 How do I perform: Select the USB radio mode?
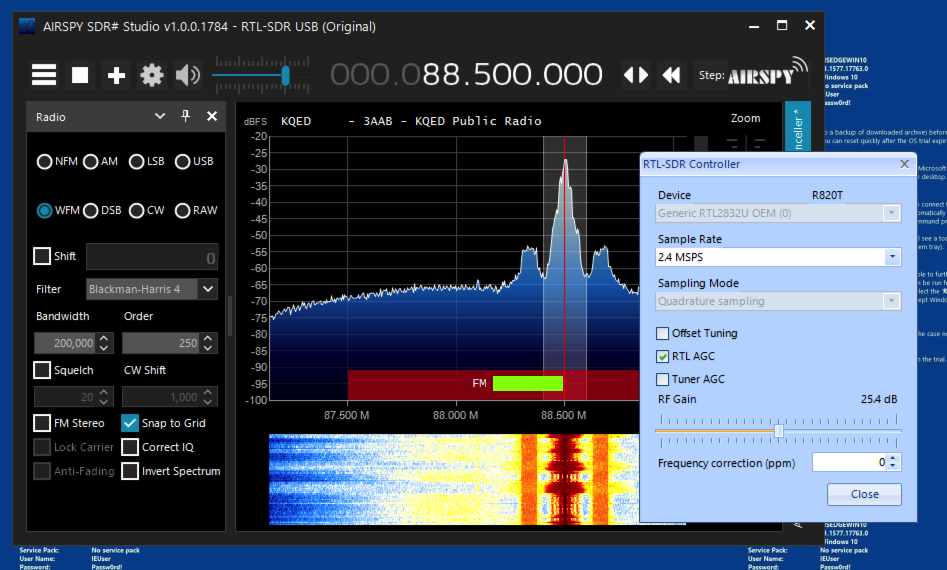click(x=183, y=161)
